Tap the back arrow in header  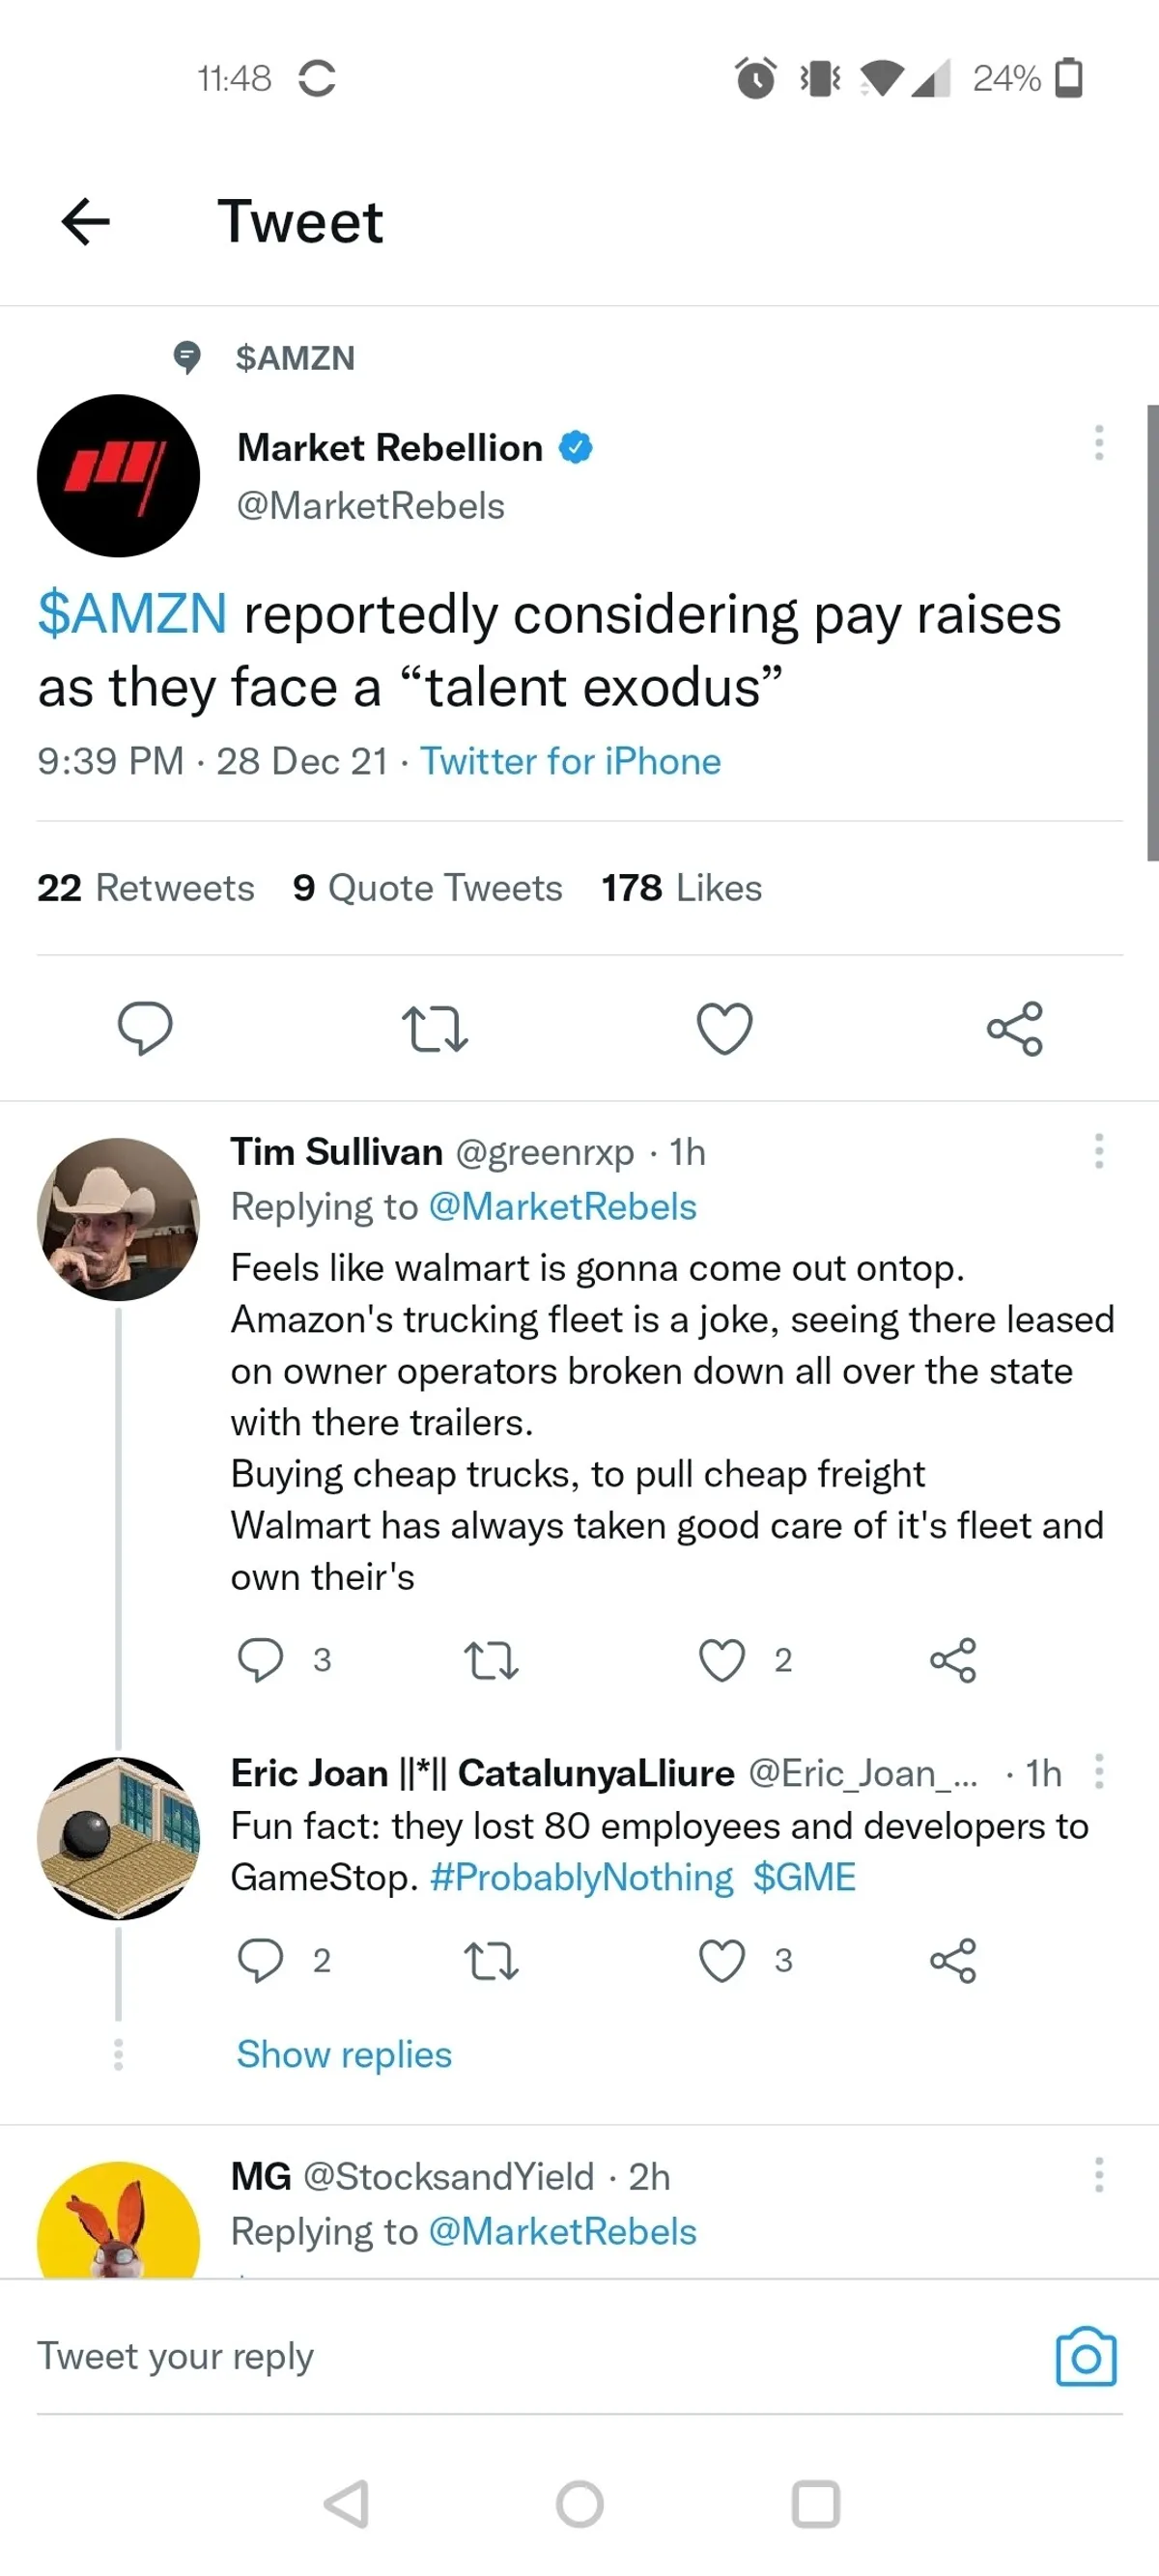pos(86,221)
